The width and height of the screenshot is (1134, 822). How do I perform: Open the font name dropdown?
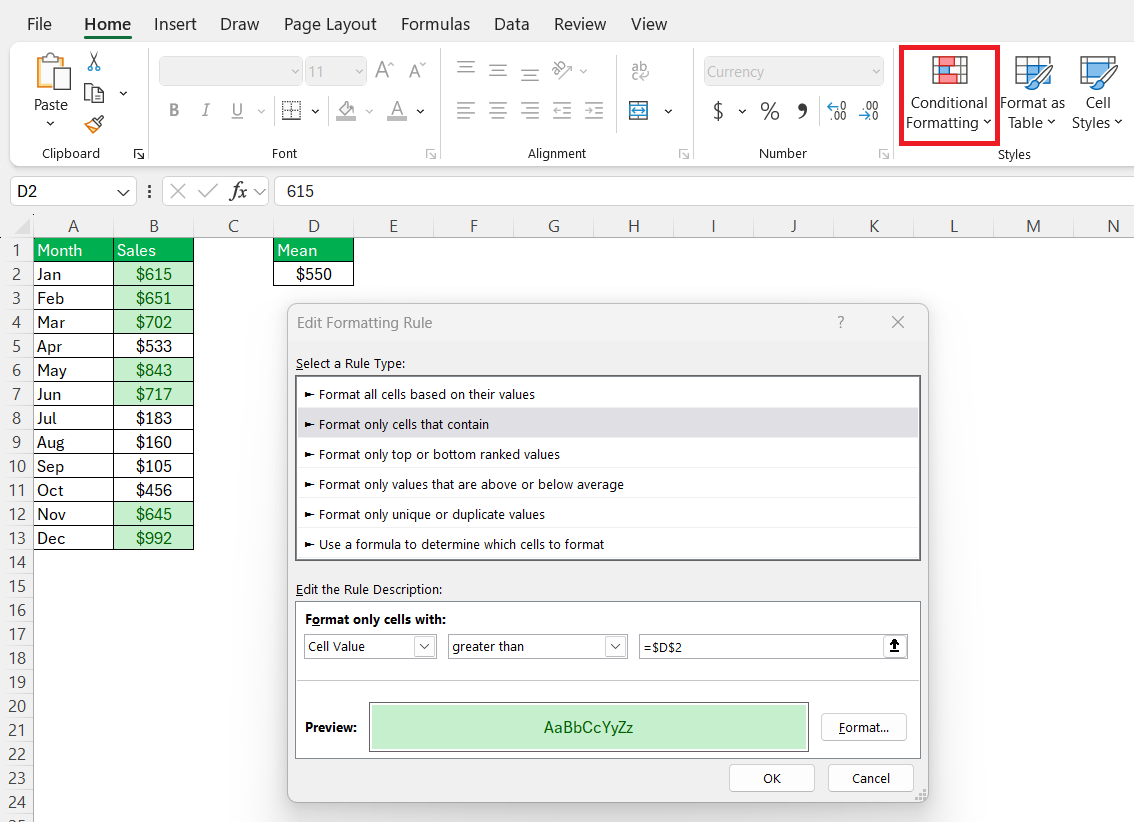coord(295,72)
